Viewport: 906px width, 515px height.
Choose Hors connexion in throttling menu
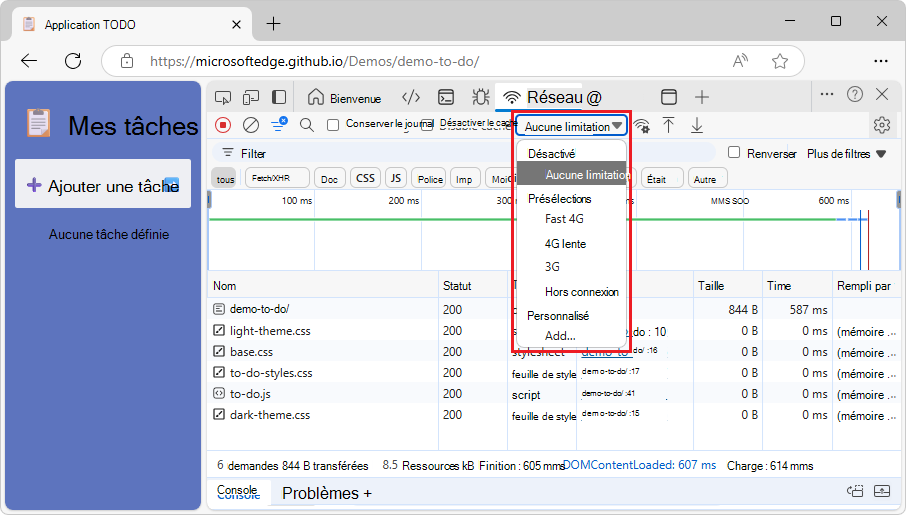click(x=581, y=292)
